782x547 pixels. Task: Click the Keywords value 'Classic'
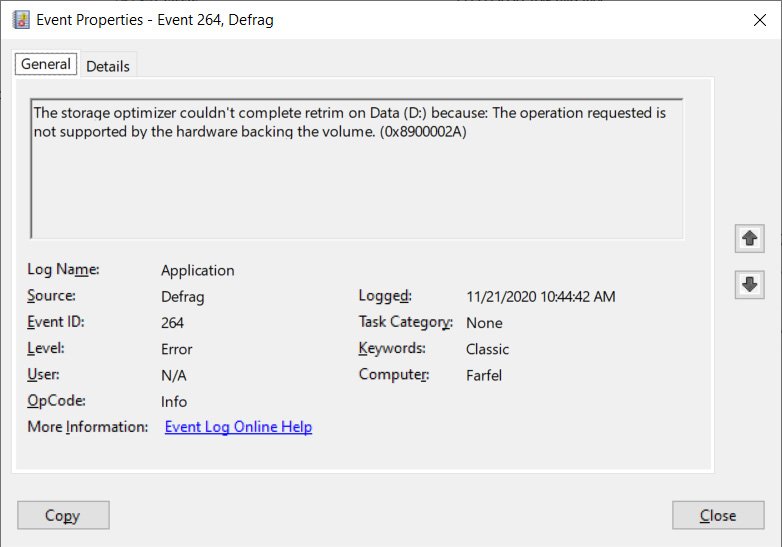488,349
